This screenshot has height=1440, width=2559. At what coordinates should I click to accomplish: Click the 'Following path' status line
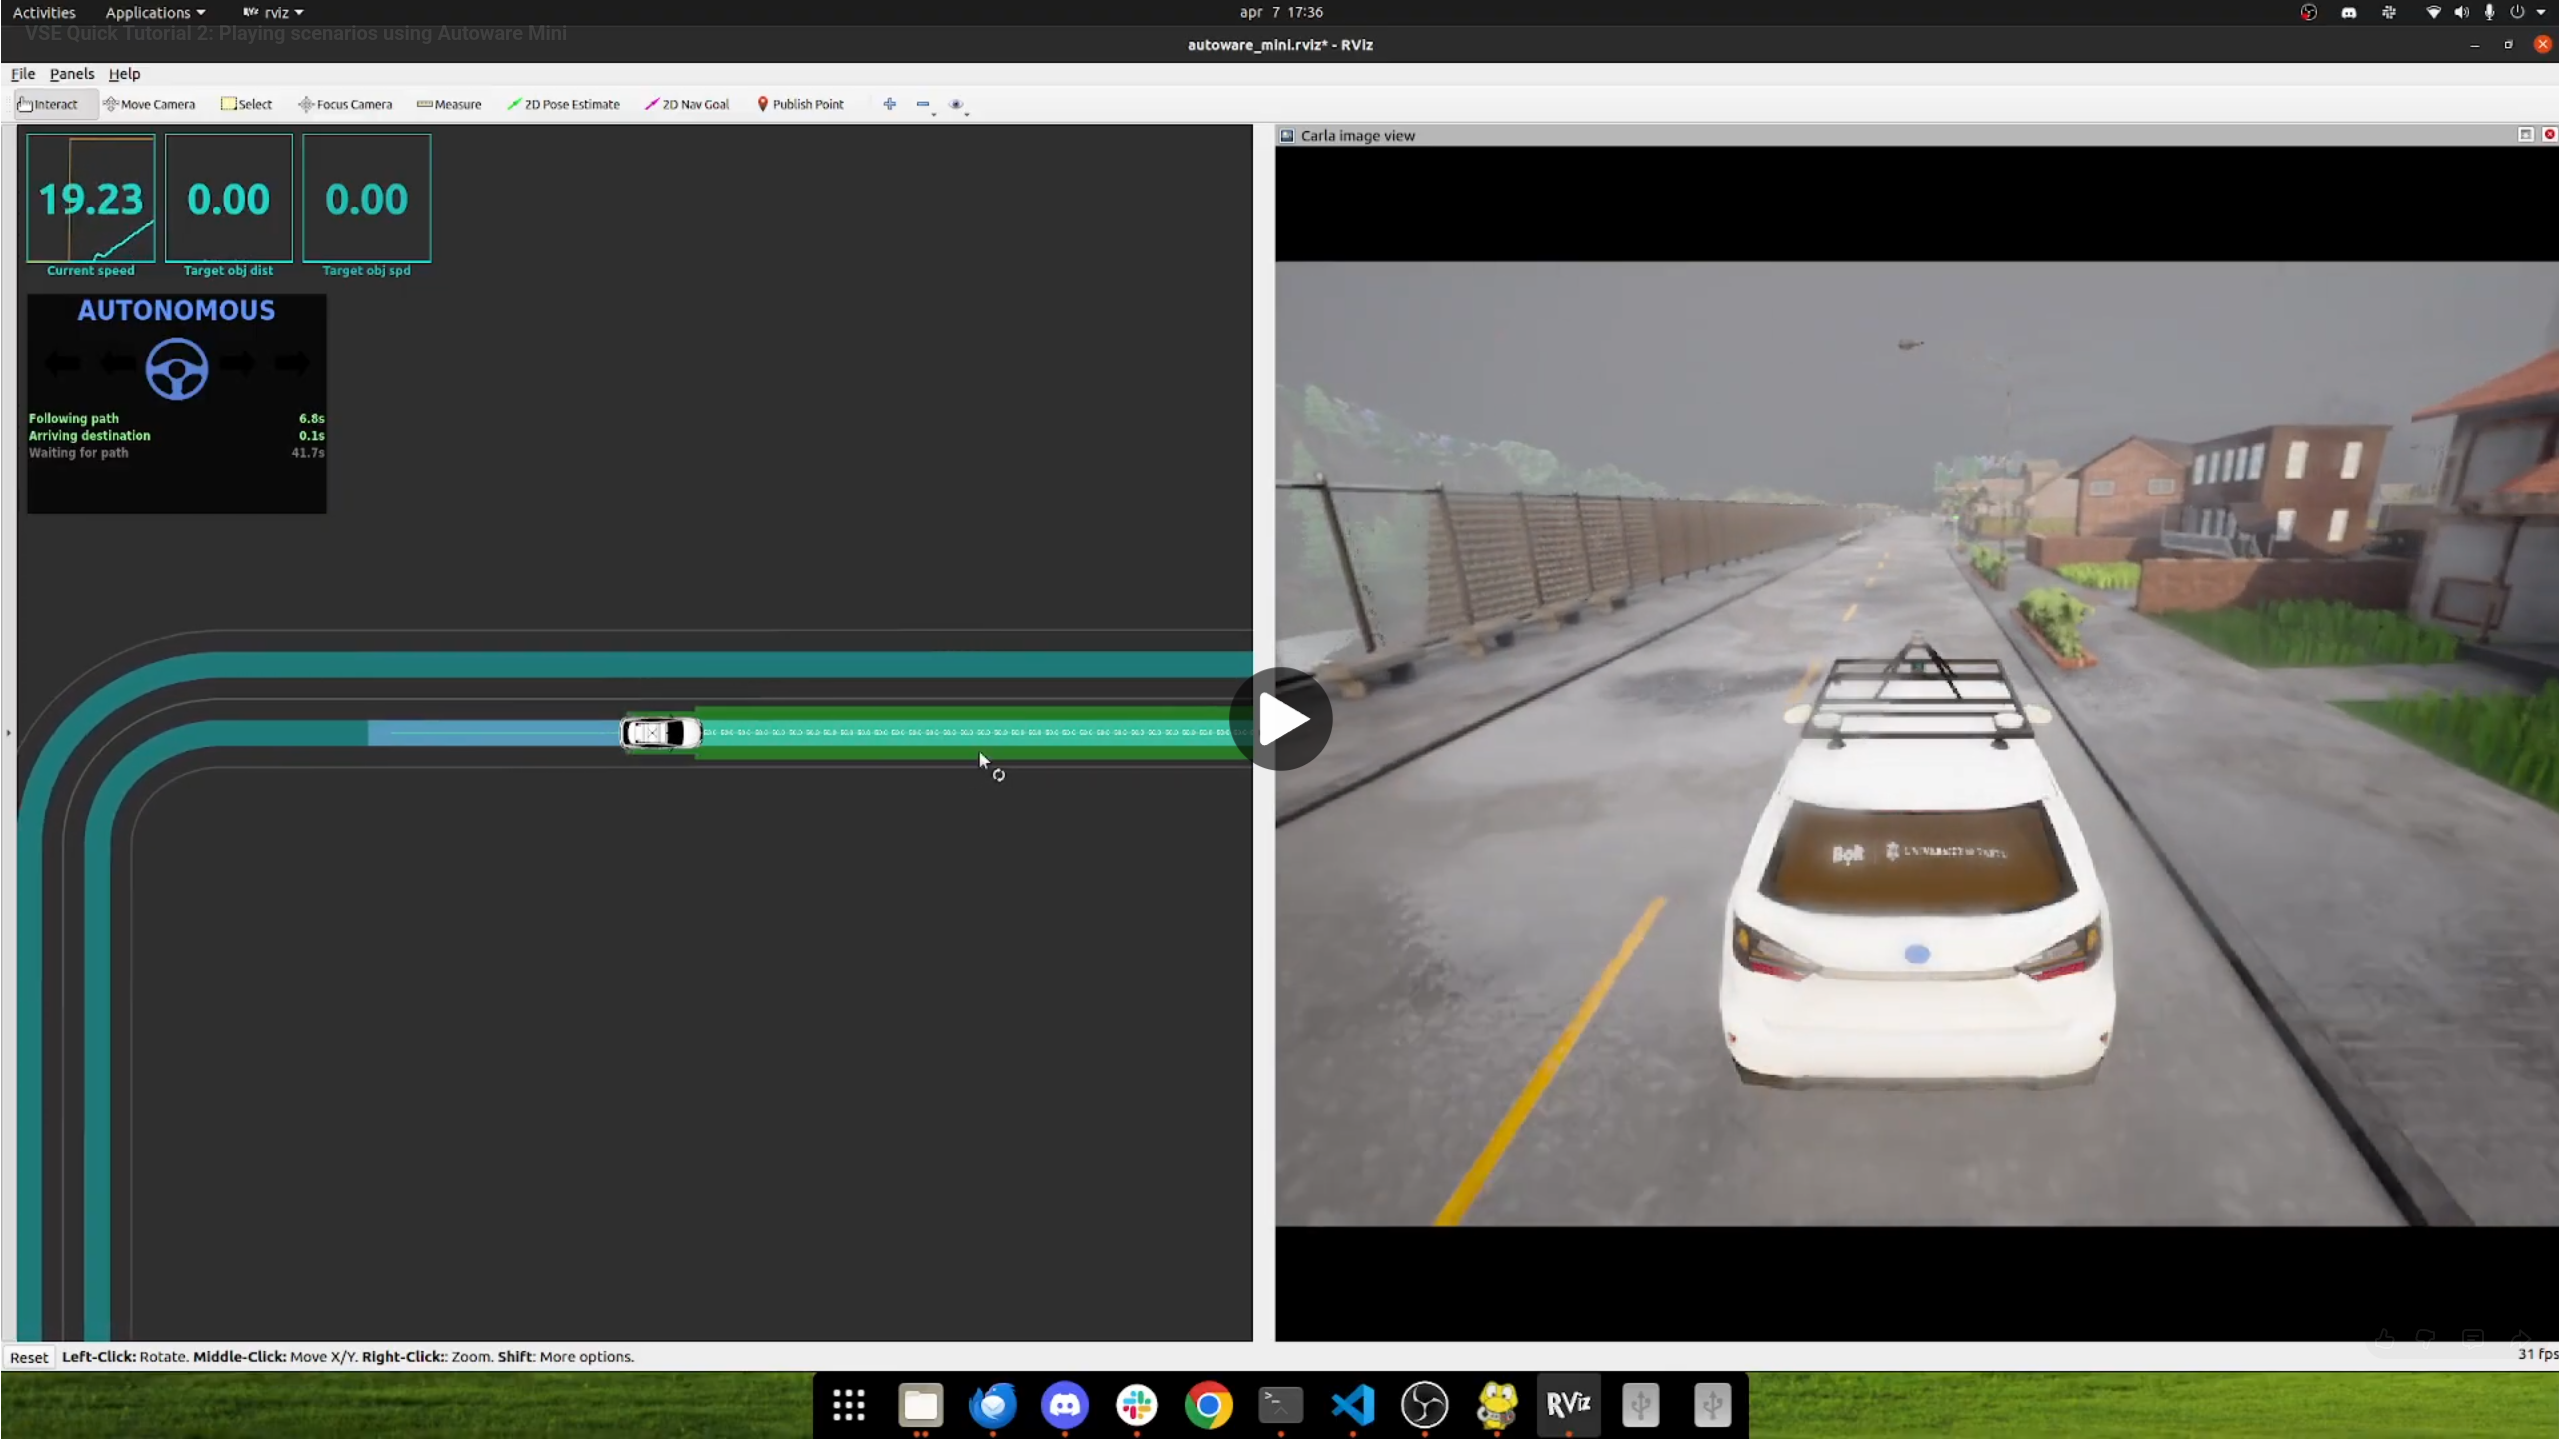177,418
